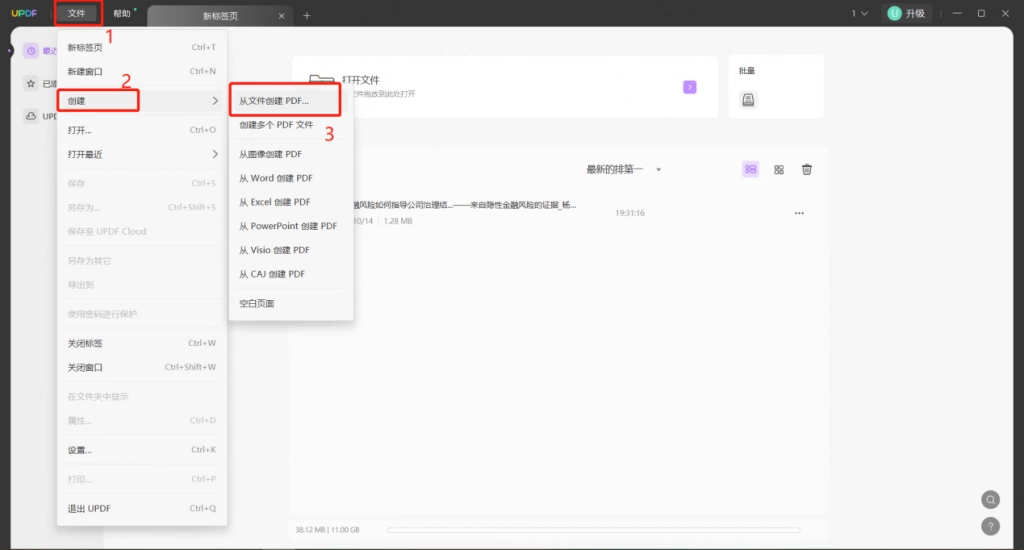Open the 文件 menu
Screen dimensions: 1024x550
pyautogui.click(x=77, y=13)
